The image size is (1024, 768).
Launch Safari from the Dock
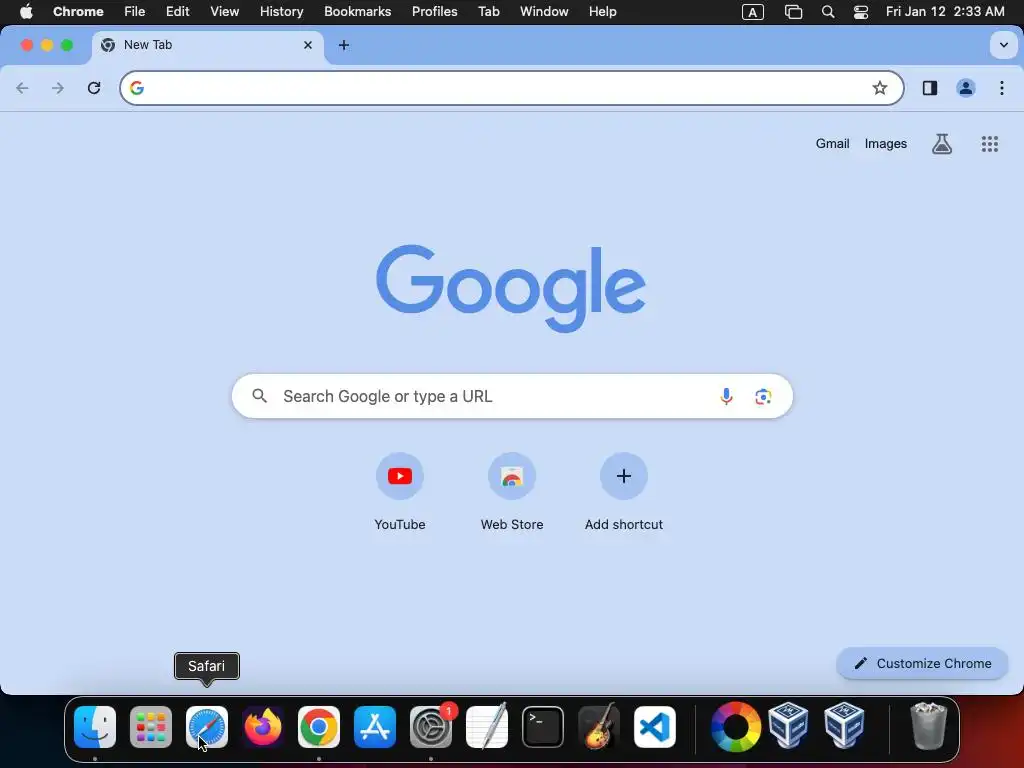(x=207, y=727)
